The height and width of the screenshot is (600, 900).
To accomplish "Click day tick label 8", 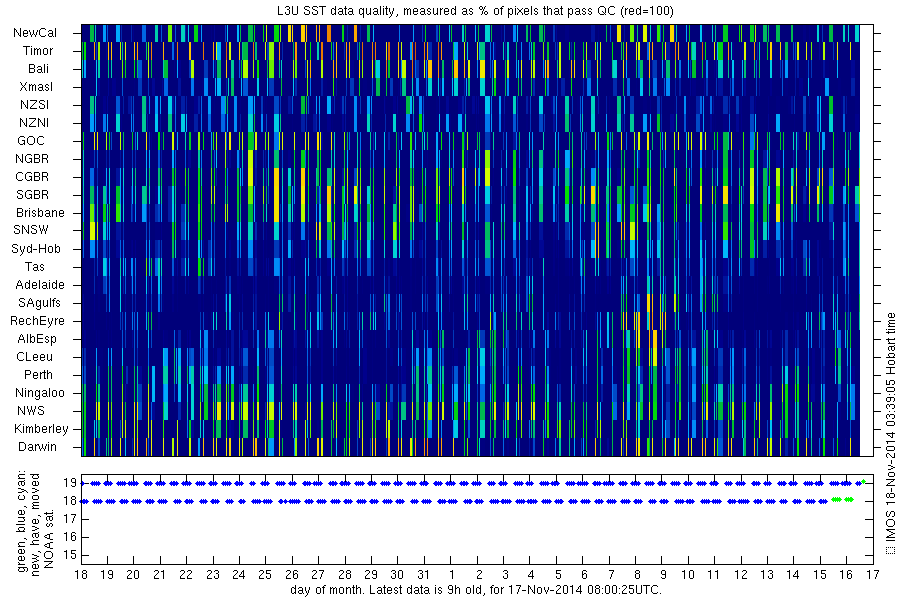I will tap(637, 575).
